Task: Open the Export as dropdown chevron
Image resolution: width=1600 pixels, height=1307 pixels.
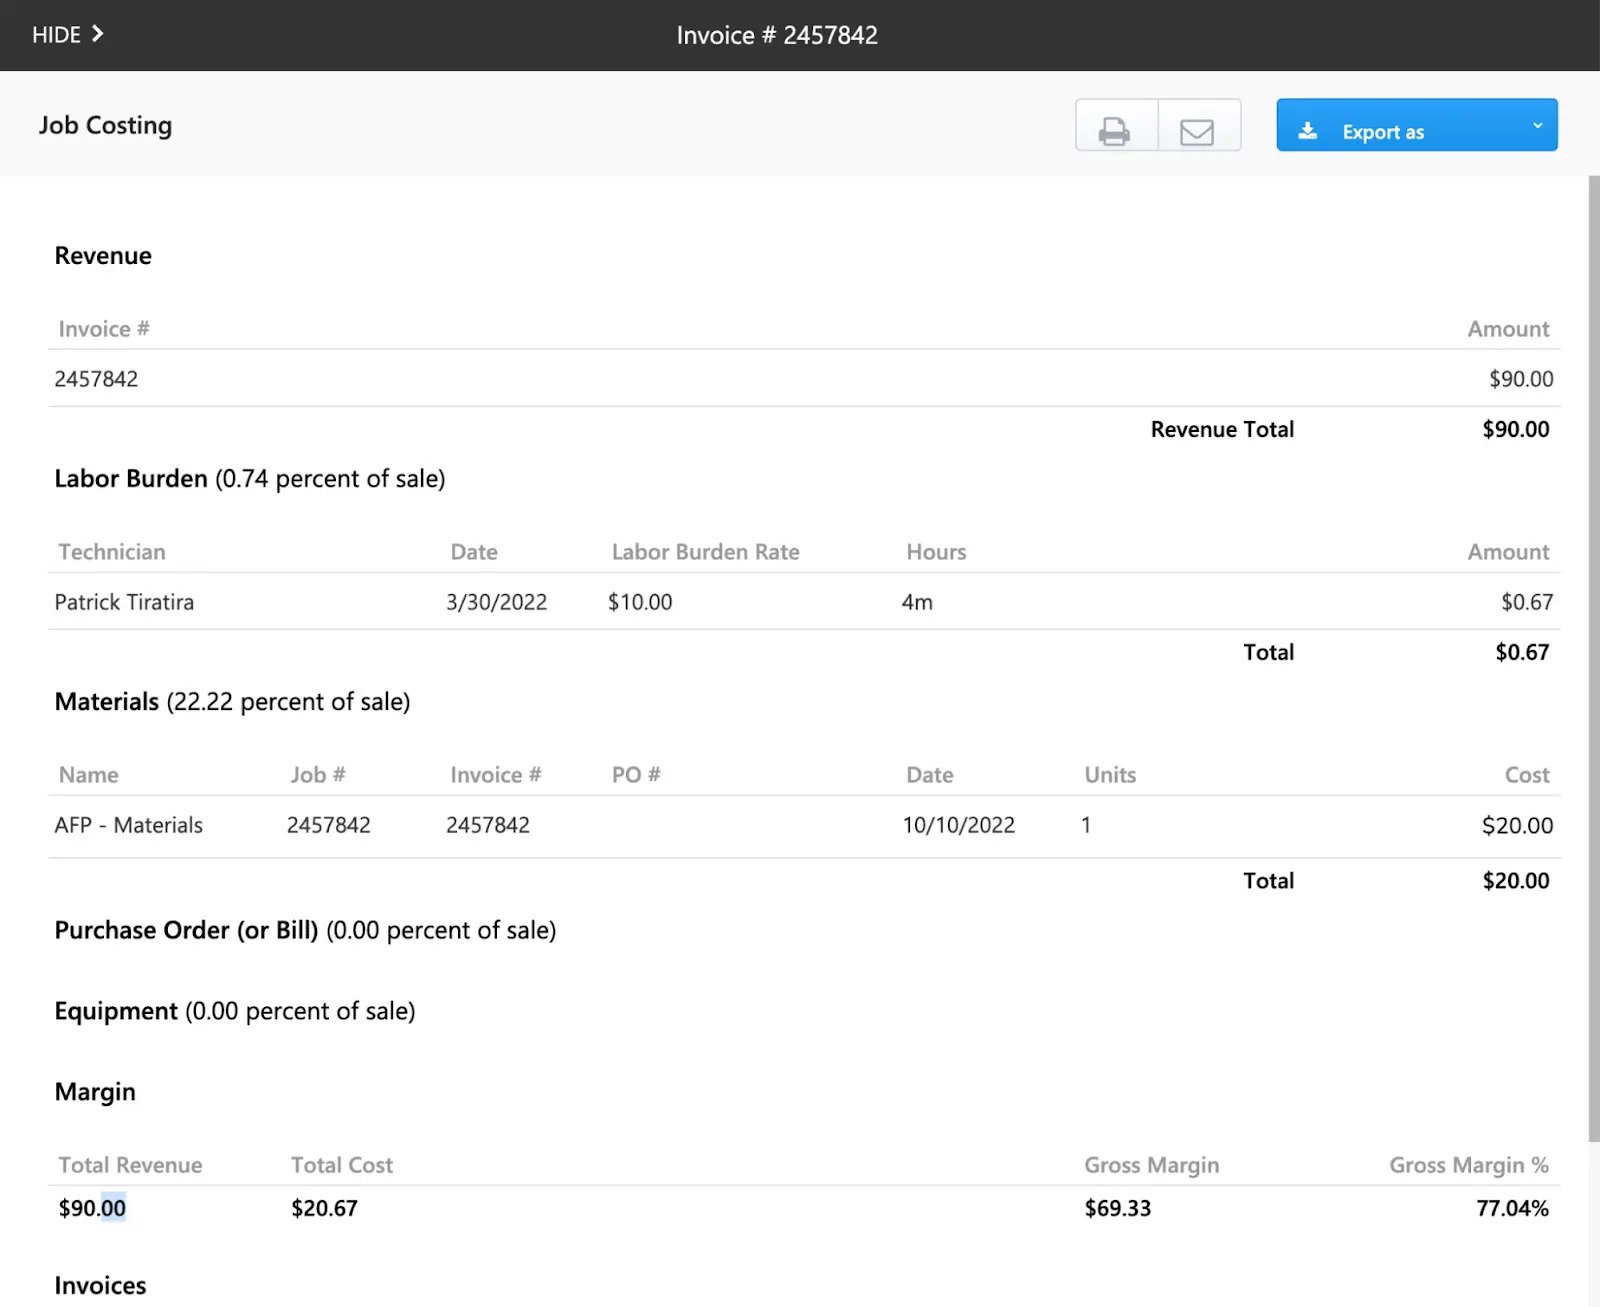Action: pos(1538,125)
